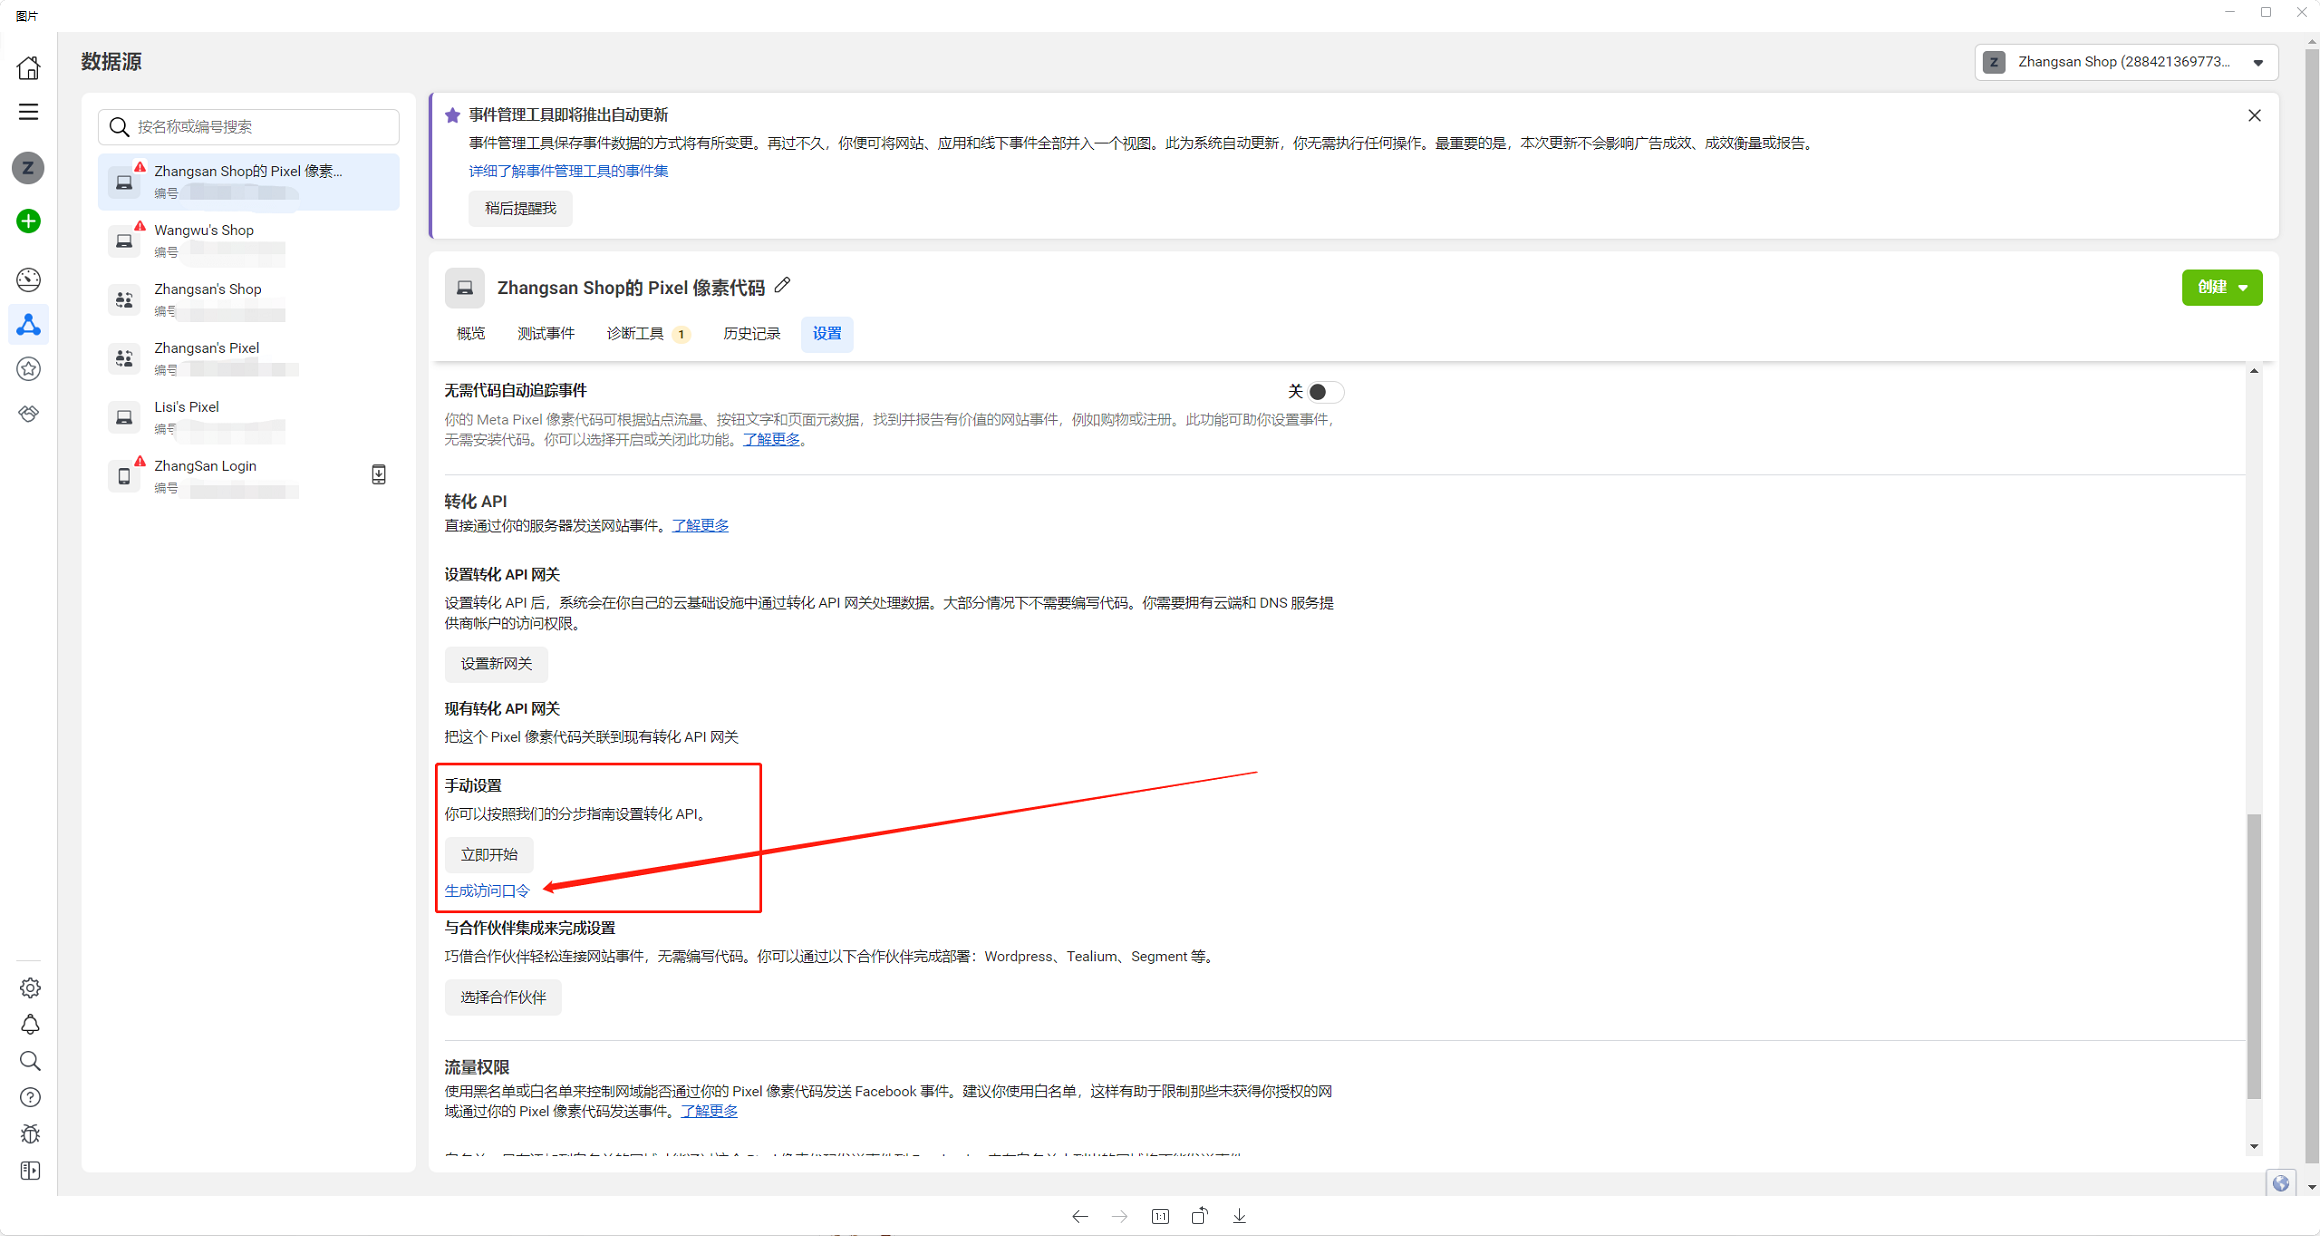Viewport: 2320px width, 1236px height.
Task: Click the 手动设置 heading text
Action: tap(473, 786)
